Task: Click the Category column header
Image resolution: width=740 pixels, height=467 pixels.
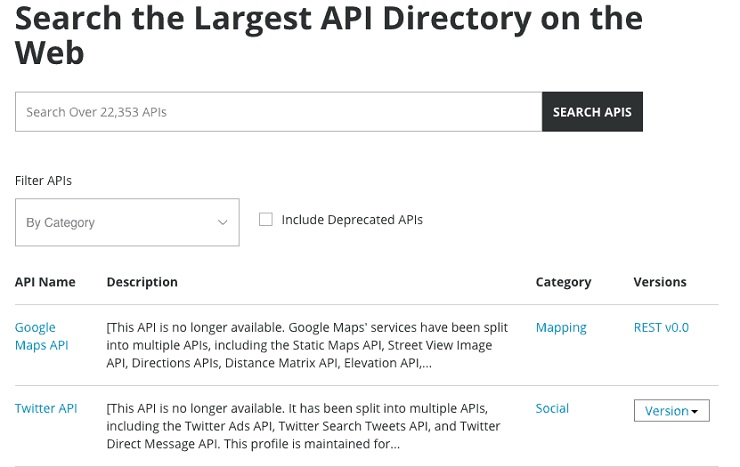Action: pos(563,282)
